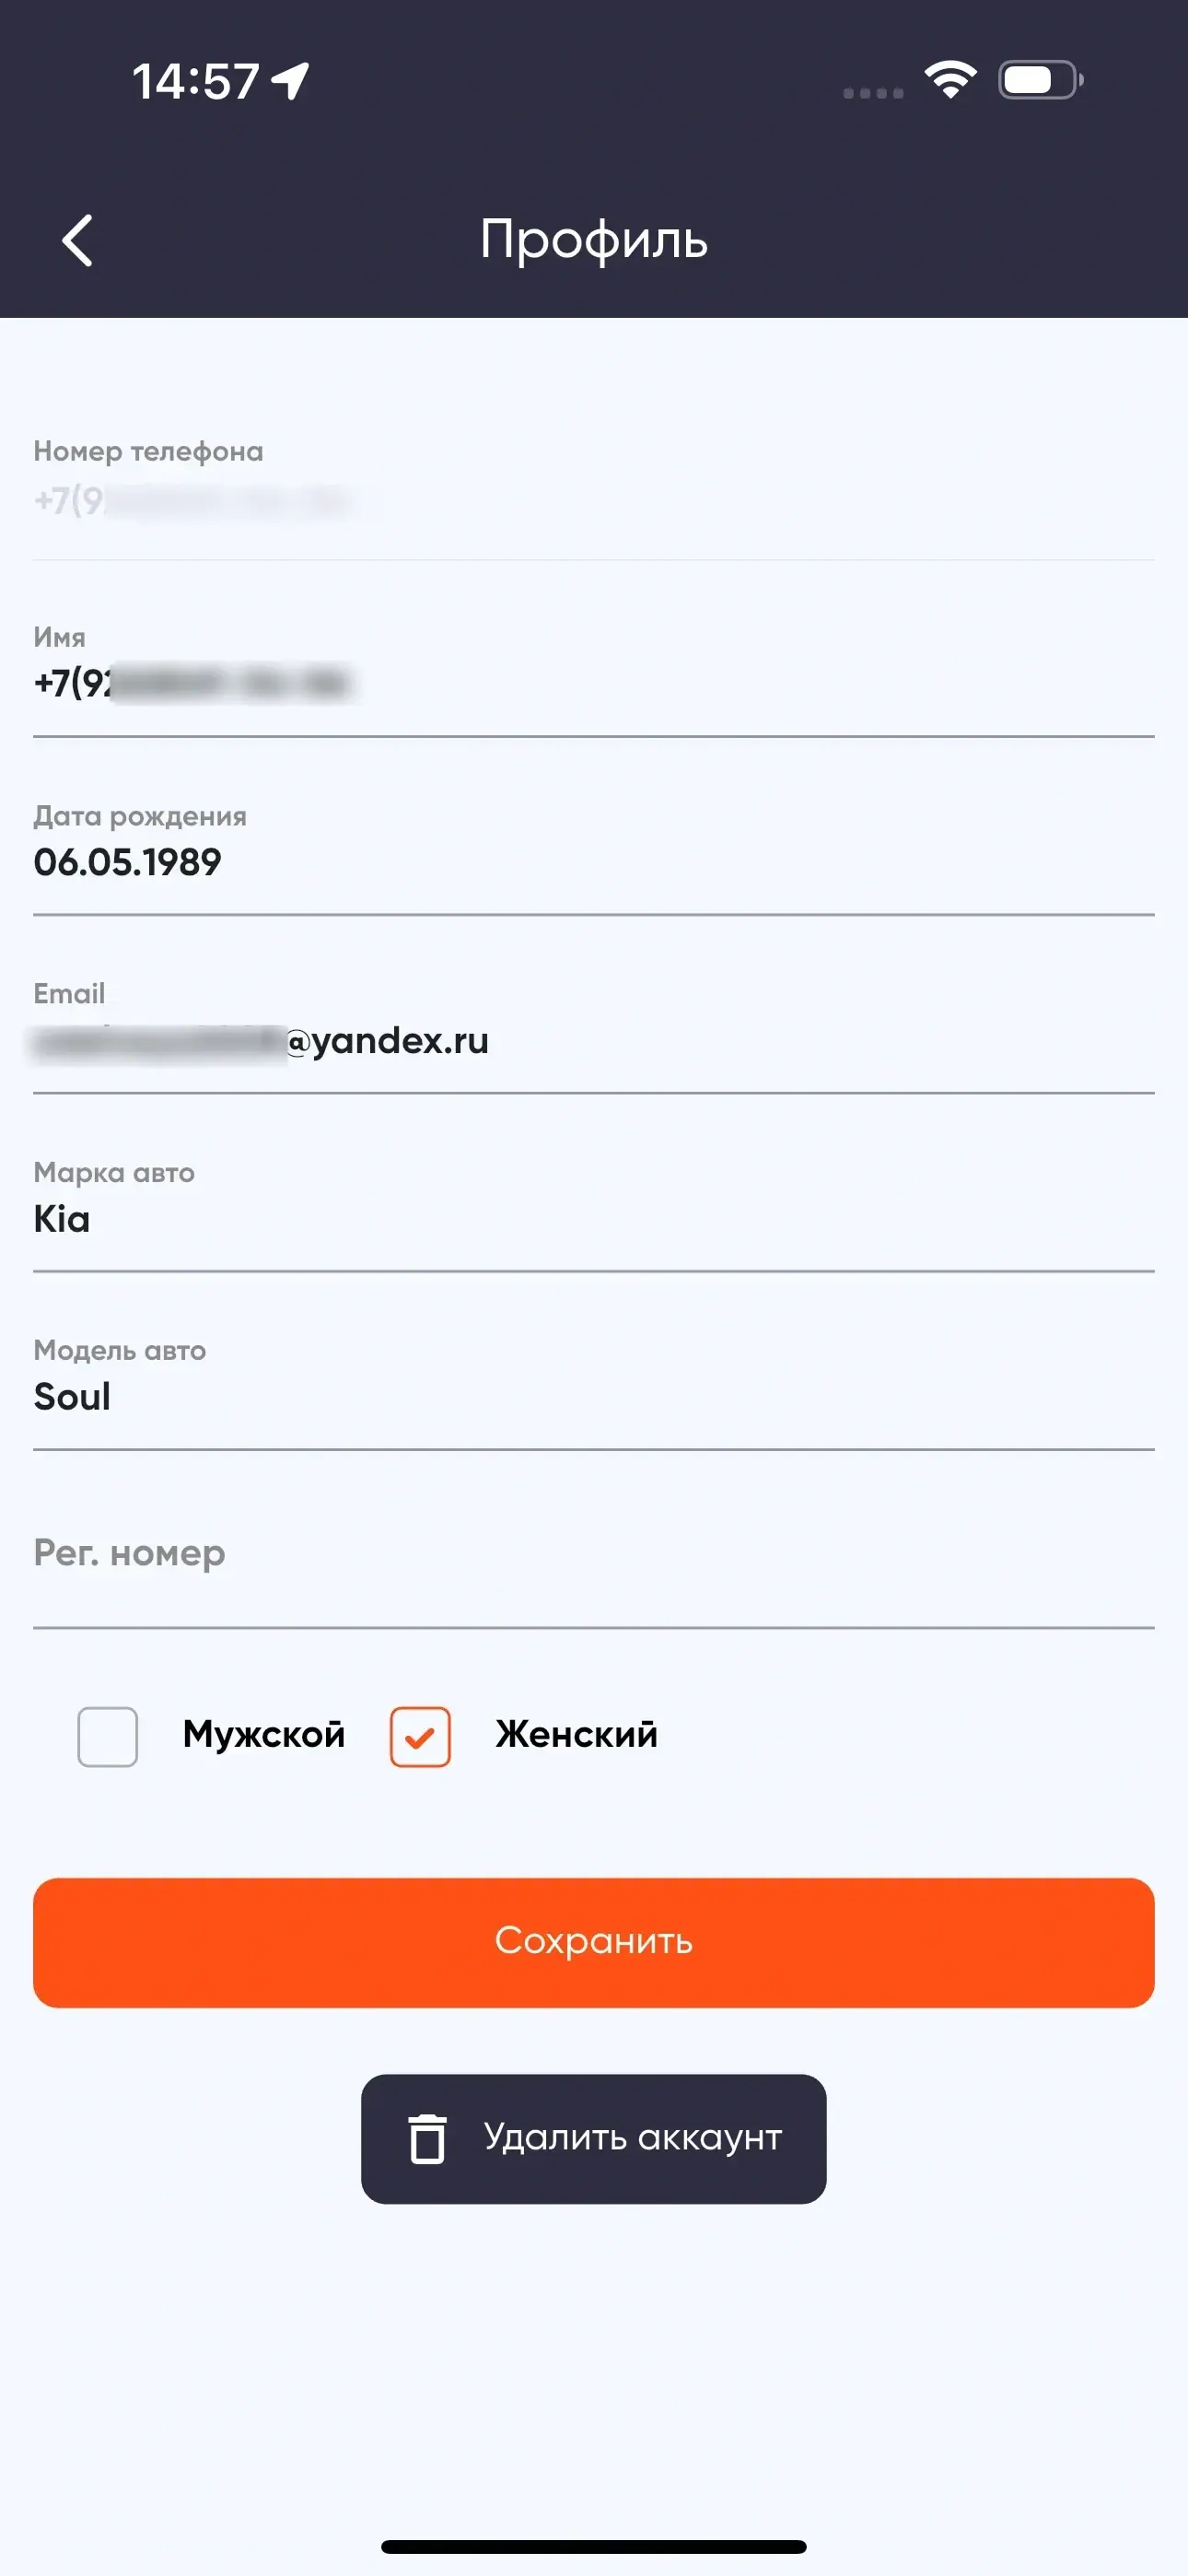Focus the Рег. номер input field
The image size is (1188, 2576).
[x=594, y=1554]
